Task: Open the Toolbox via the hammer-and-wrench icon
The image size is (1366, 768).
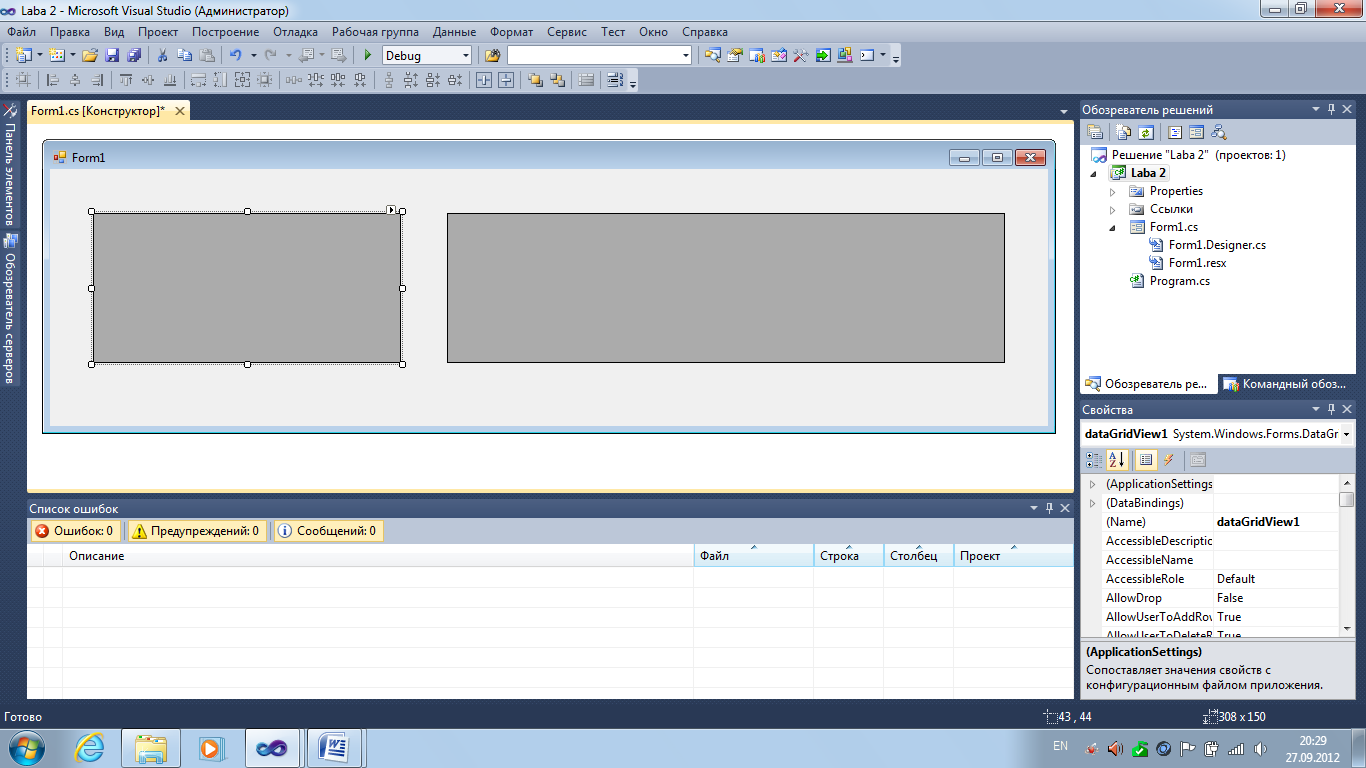Action: (x=801, y=56)
